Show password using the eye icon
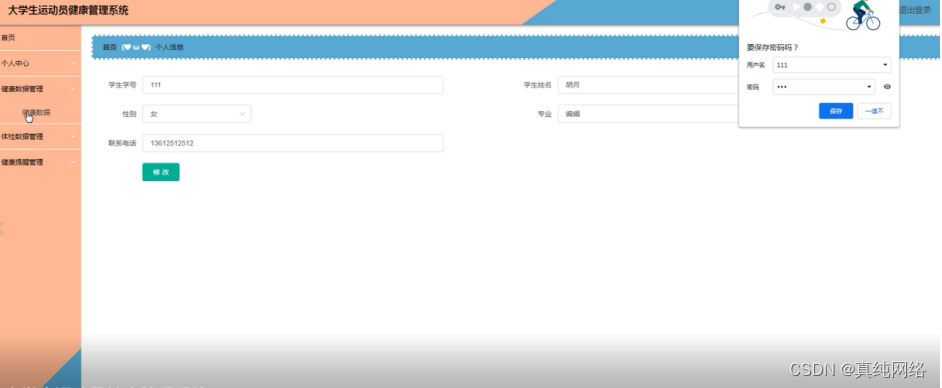 pos(887,87)
